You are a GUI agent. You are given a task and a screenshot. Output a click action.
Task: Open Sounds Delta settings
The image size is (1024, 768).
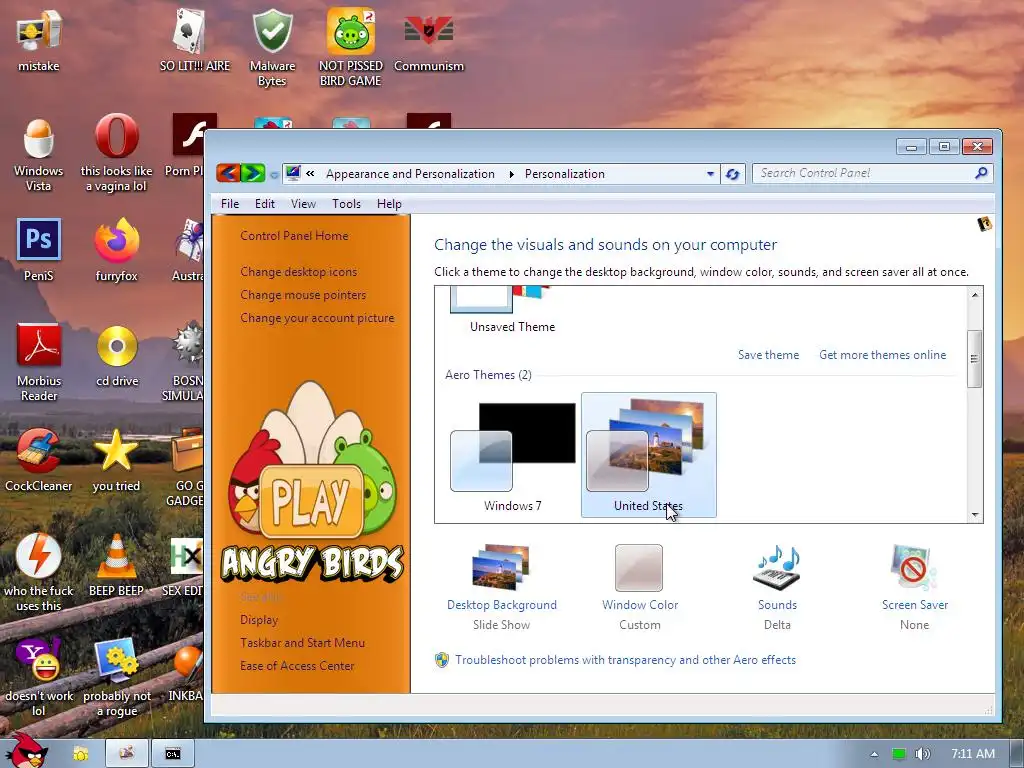coord(777,586)
